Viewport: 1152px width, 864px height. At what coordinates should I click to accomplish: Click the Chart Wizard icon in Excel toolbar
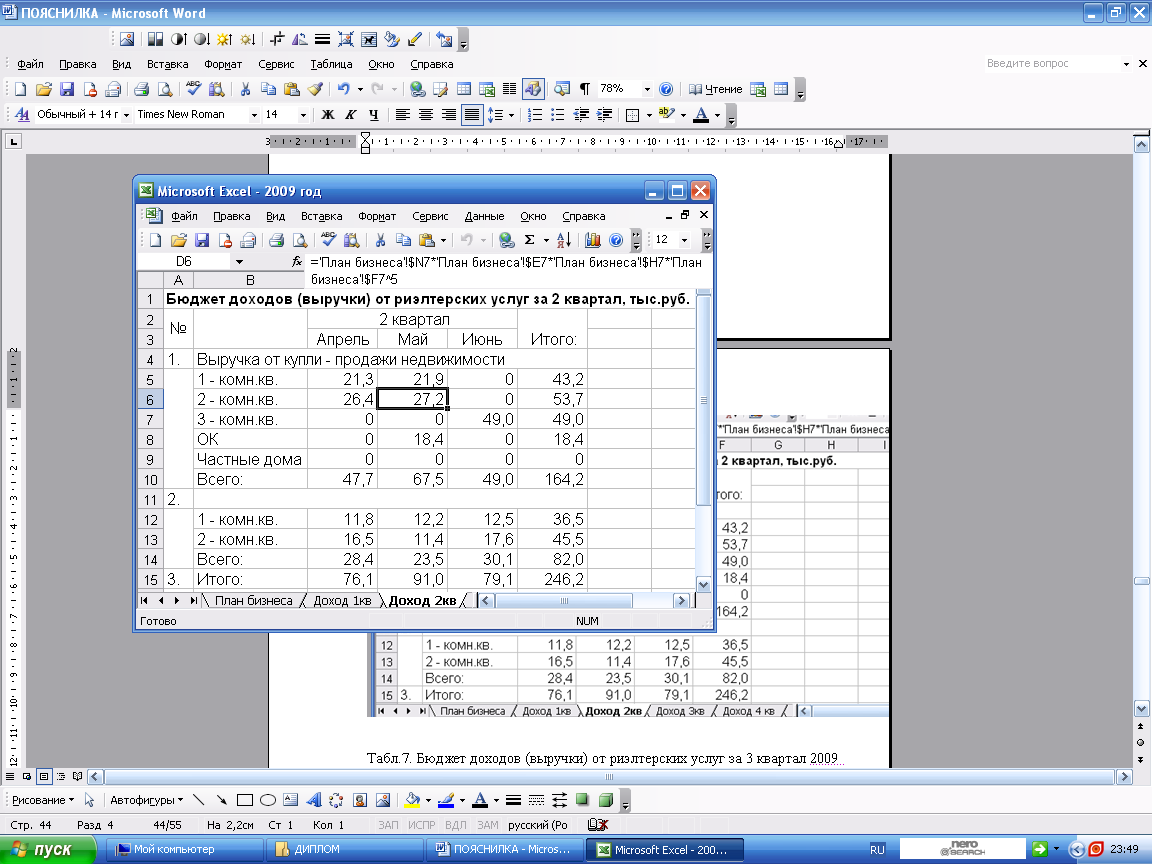(592, 240)
